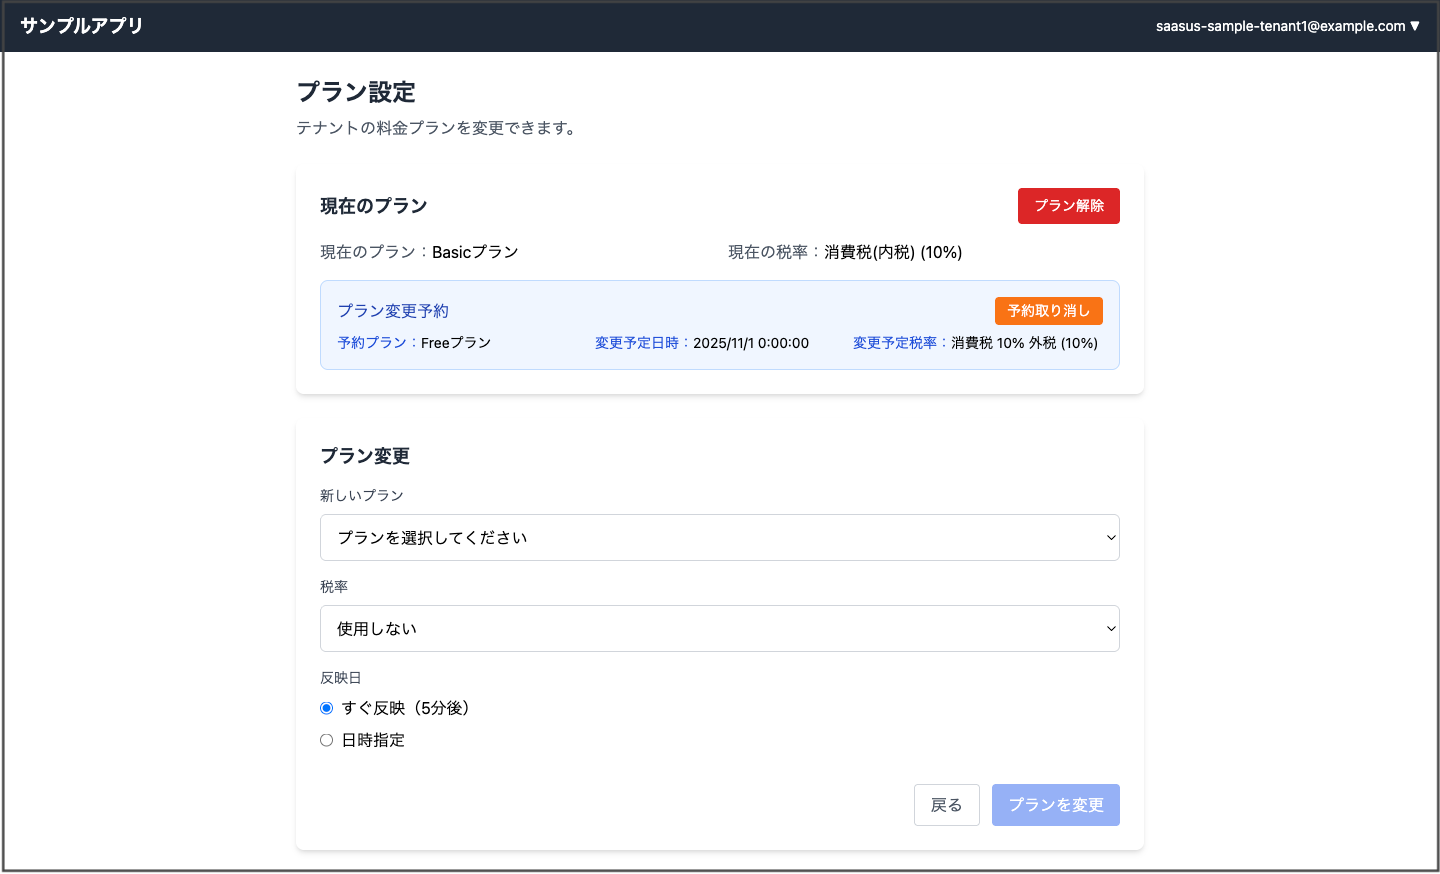The image size is (1440, 874).
Task: Open the saasus-sample-tenant1@example.com account menu
Action: [1279, 26]
